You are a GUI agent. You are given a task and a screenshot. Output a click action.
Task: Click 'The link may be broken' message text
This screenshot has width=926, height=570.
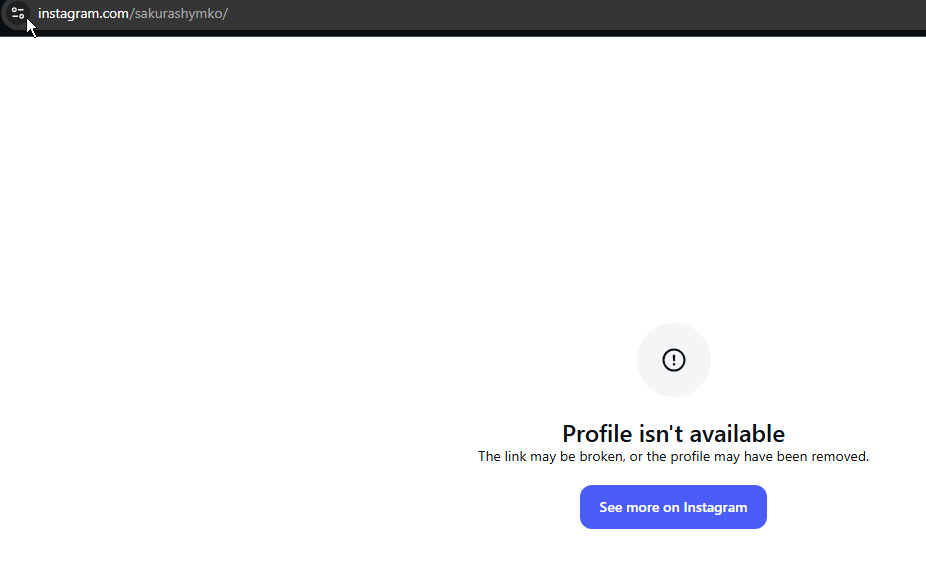[673, 457]
